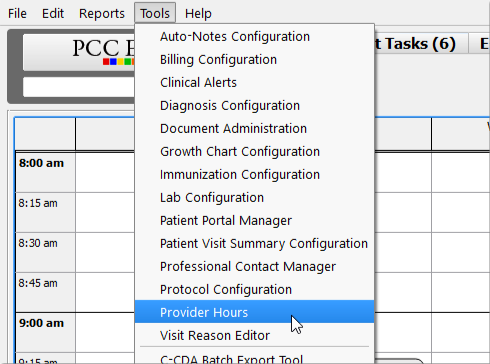
Task: Open the Help menu
Action: [x=198, y=14]
